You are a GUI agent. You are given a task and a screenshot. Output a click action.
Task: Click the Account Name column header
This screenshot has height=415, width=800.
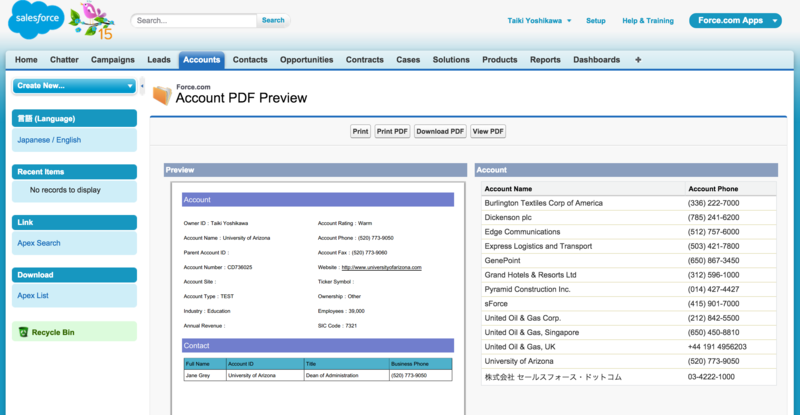[x=508, y=189]
